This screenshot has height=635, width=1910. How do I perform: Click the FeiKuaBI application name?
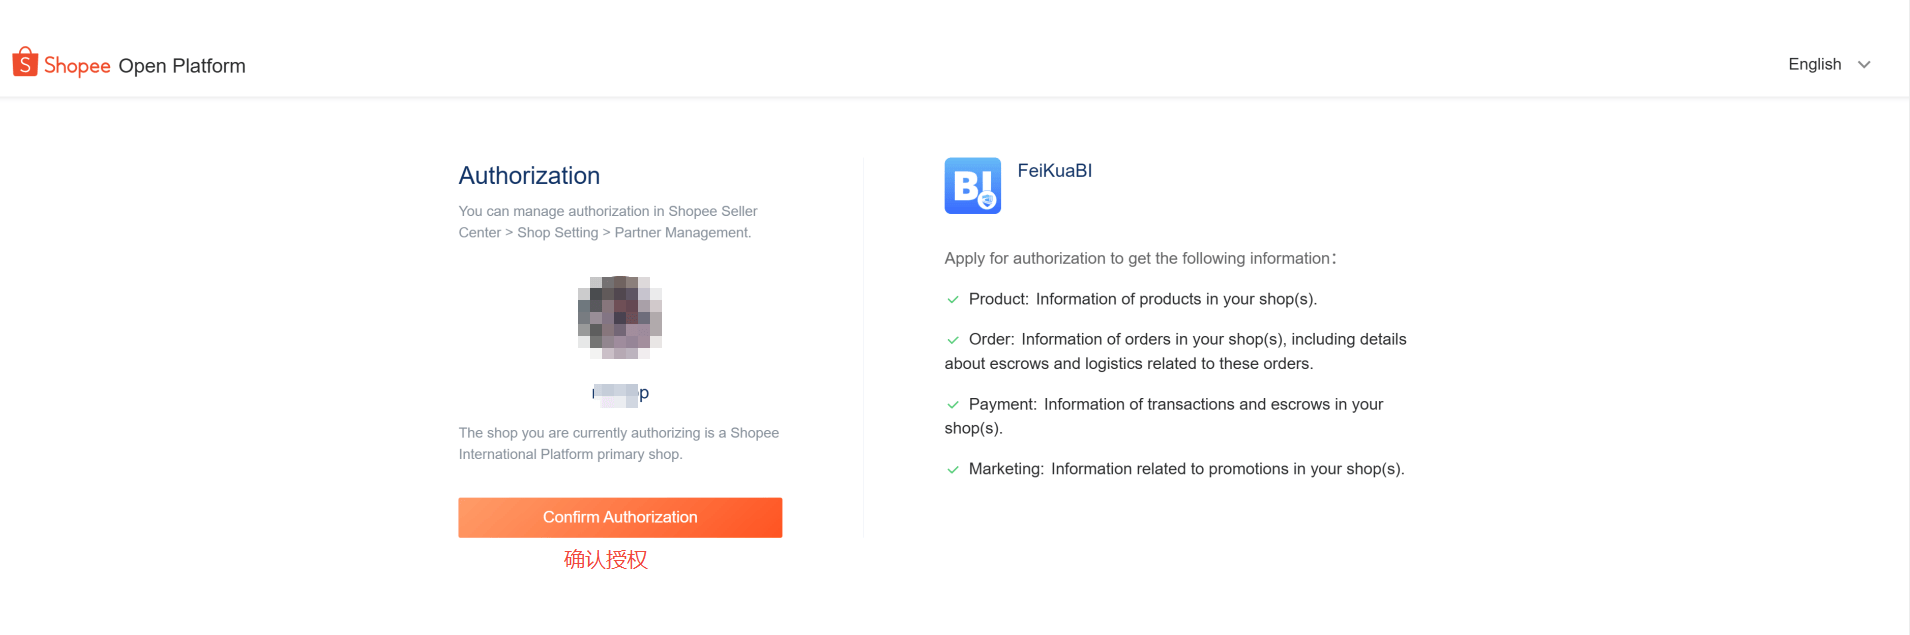click(x=1054, y=171)
